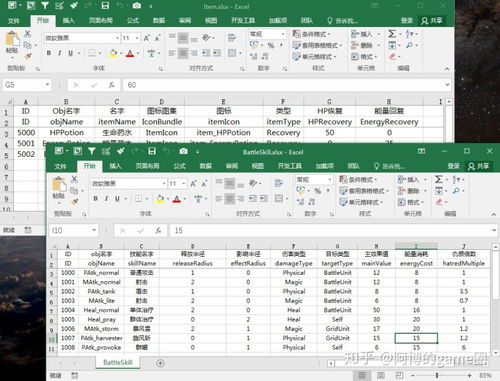Add new sheet with plus button

(160, 363)
